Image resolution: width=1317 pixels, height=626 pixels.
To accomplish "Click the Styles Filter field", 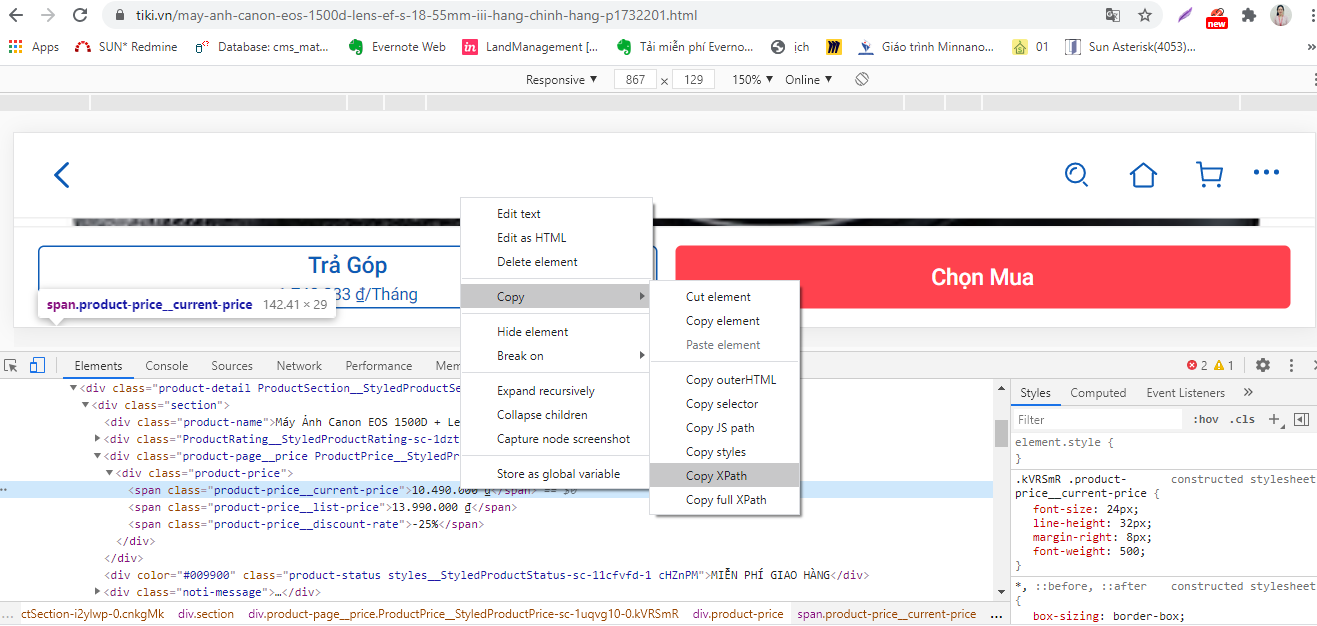I will click(x=1099, y=420).
